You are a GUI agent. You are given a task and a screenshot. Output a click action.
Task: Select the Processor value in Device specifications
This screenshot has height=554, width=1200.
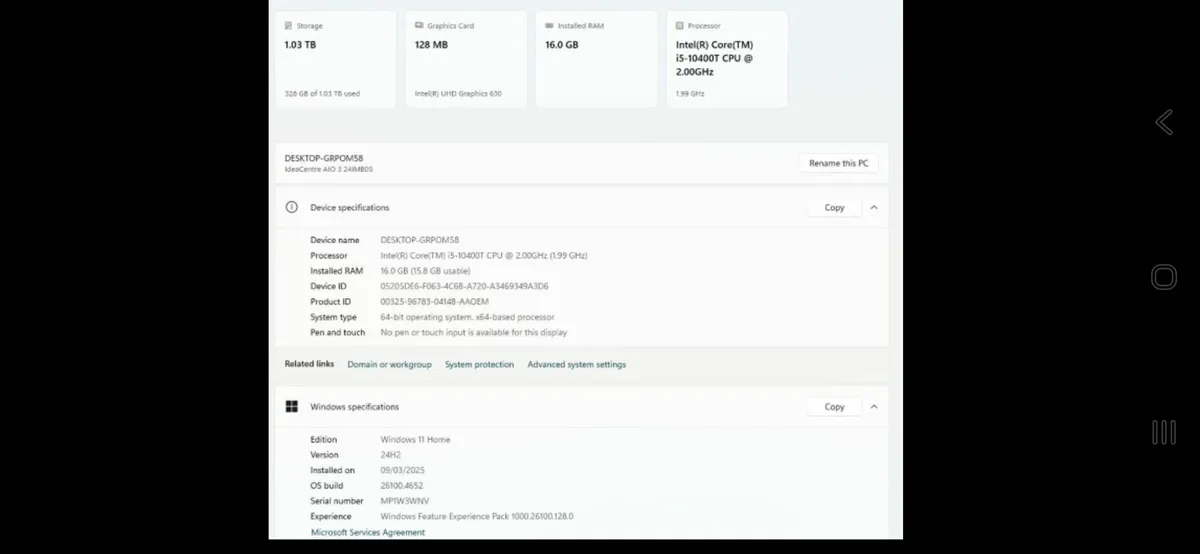(x=484, y=256)
